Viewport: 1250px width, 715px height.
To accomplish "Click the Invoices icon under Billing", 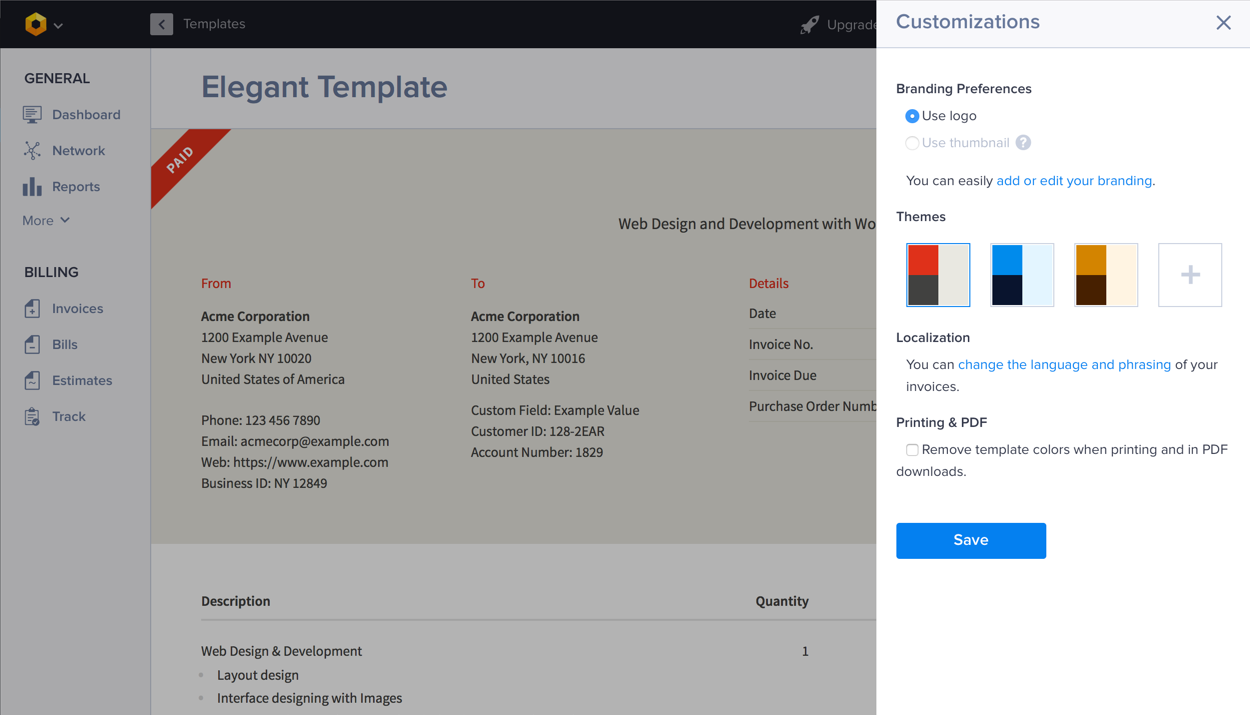I will pos(32,309).
